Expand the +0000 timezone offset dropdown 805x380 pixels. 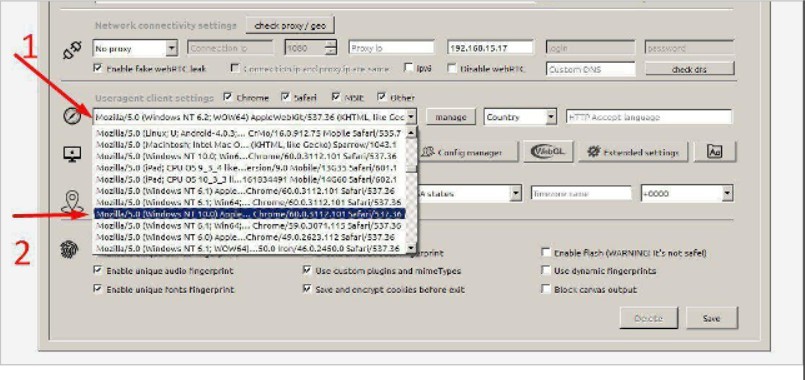(x=687, y=194)
